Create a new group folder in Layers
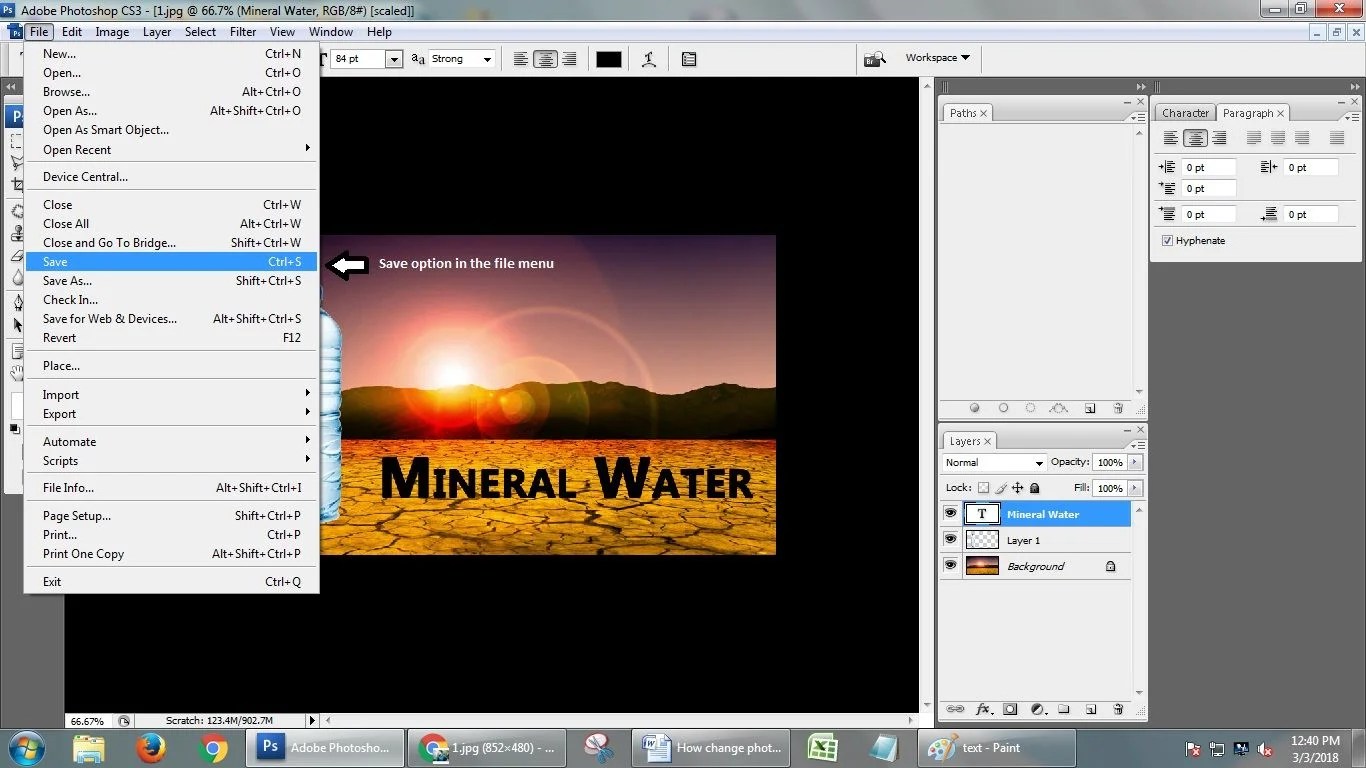 (x=1064, y=710)
